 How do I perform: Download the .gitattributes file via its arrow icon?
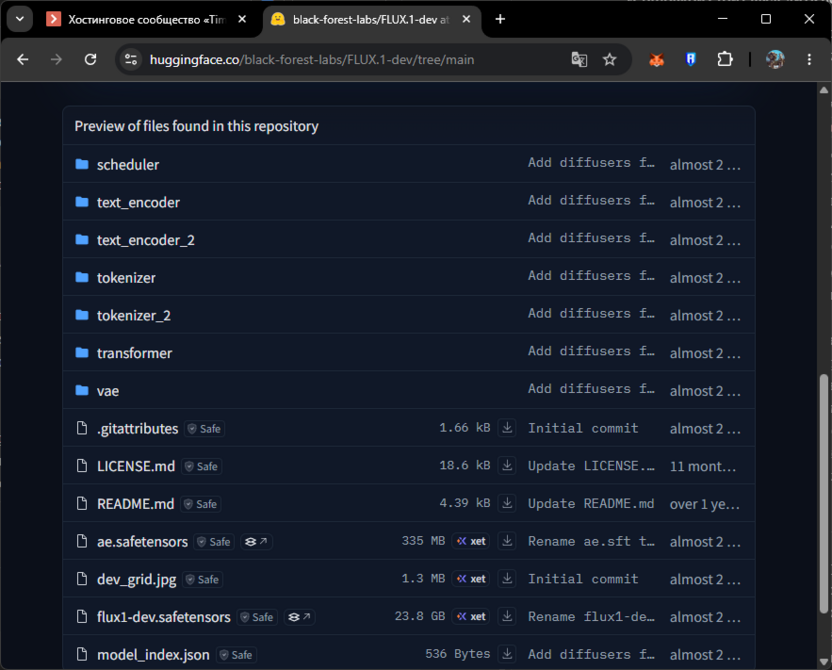click(507, 428)
